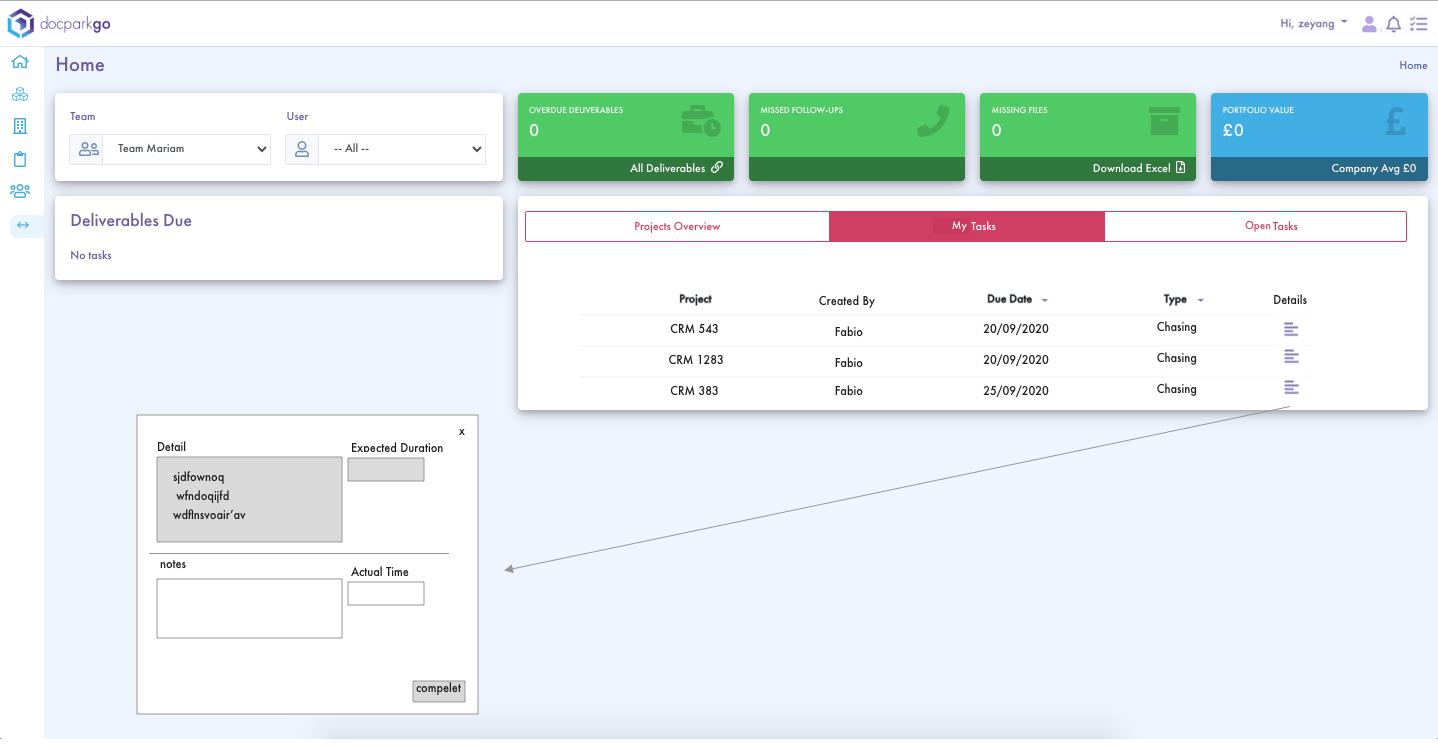This screenshot has height=746, width=1438.
Task: Open the people group sidebar icon
Action: [x=20, y=191]
